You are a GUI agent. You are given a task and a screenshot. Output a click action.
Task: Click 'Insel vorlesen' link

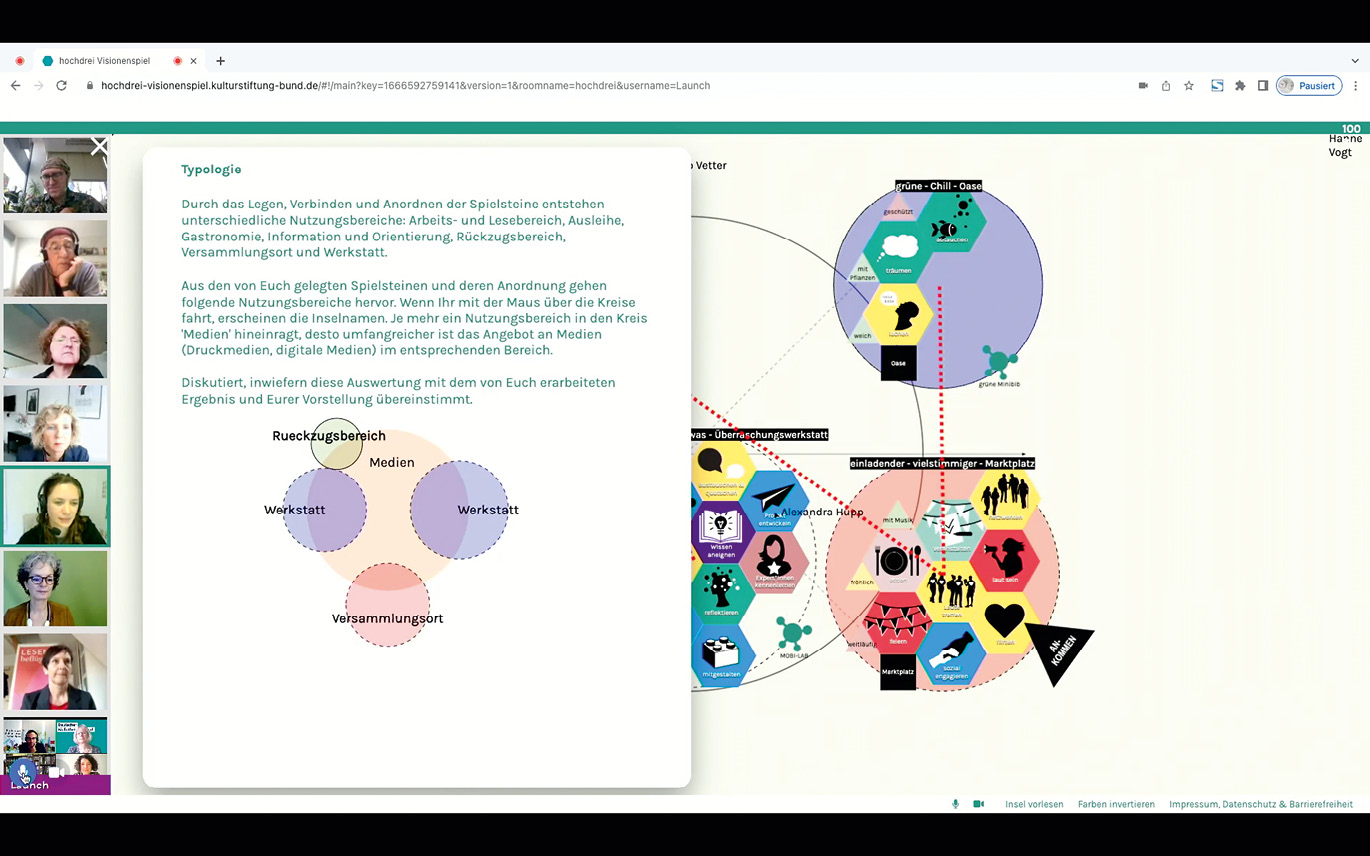(x=1034, y=804)
